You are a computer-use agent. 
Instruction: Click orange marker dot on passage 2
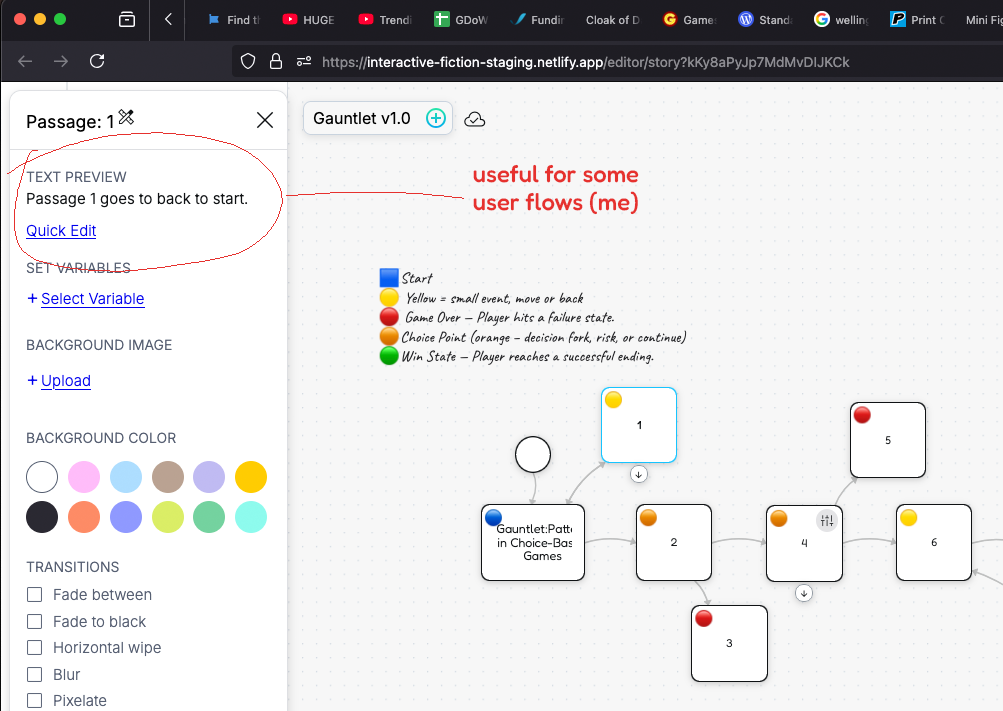(648, 517)
